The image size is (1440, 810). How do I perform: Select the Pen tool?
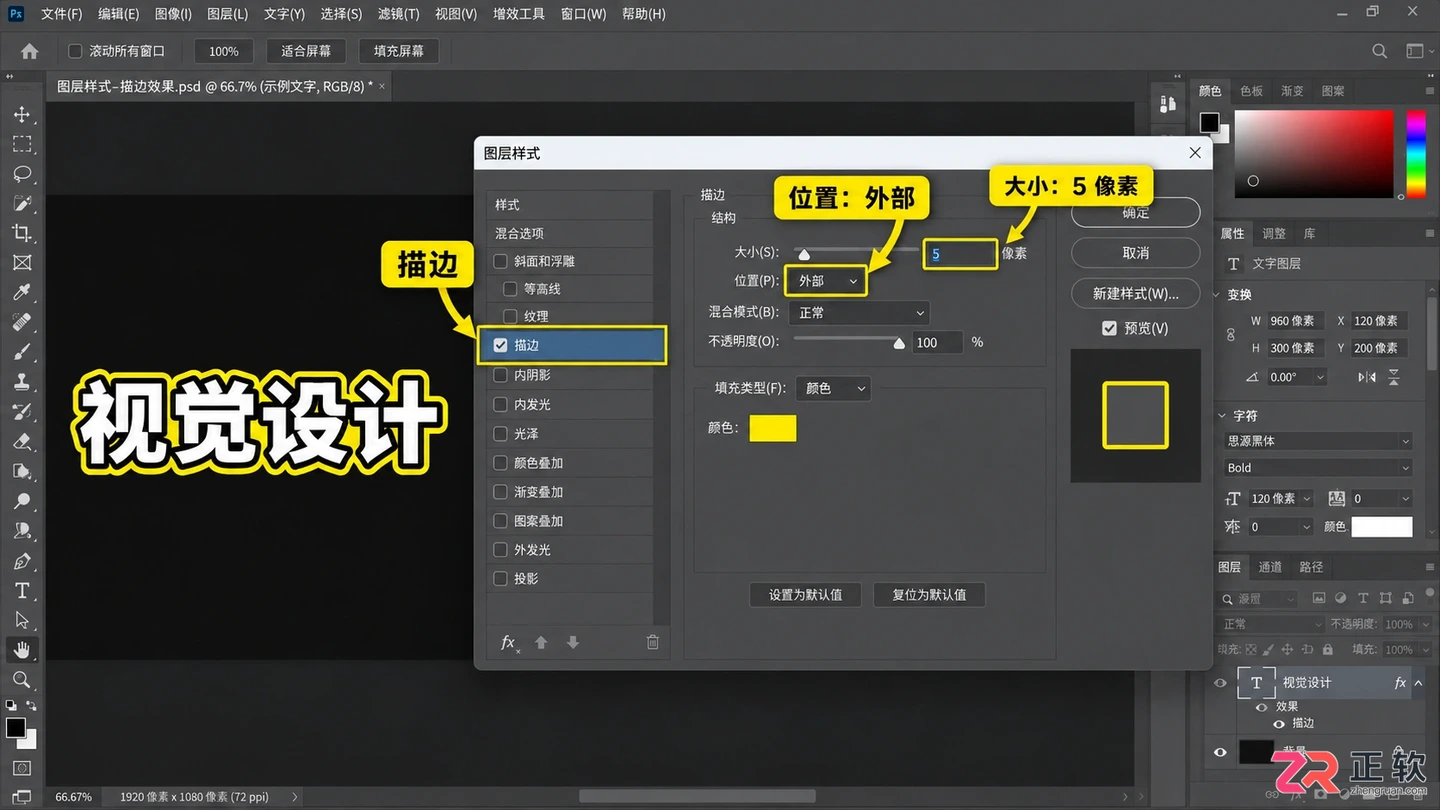pyautogui.click(x=22, y=561)
